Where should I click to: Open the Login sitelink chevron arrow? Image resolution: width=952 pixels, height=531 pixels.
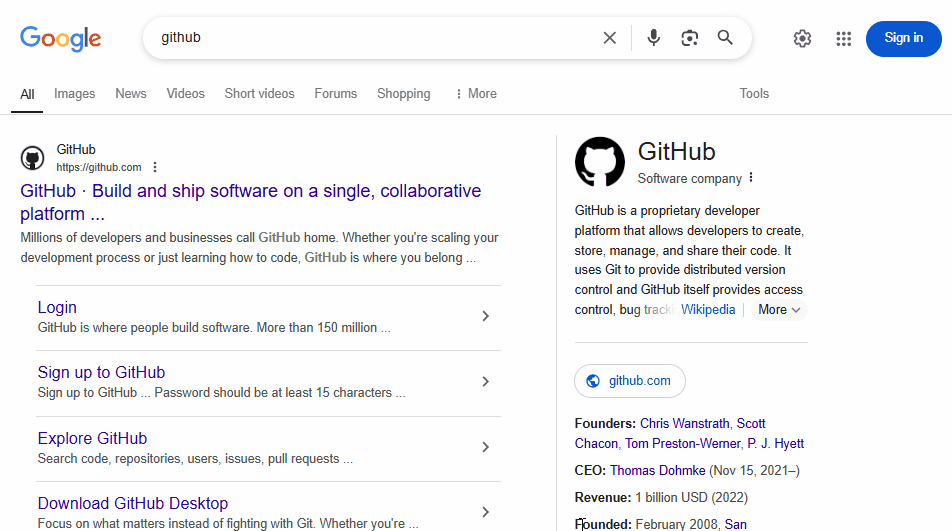tap(486, 316)
